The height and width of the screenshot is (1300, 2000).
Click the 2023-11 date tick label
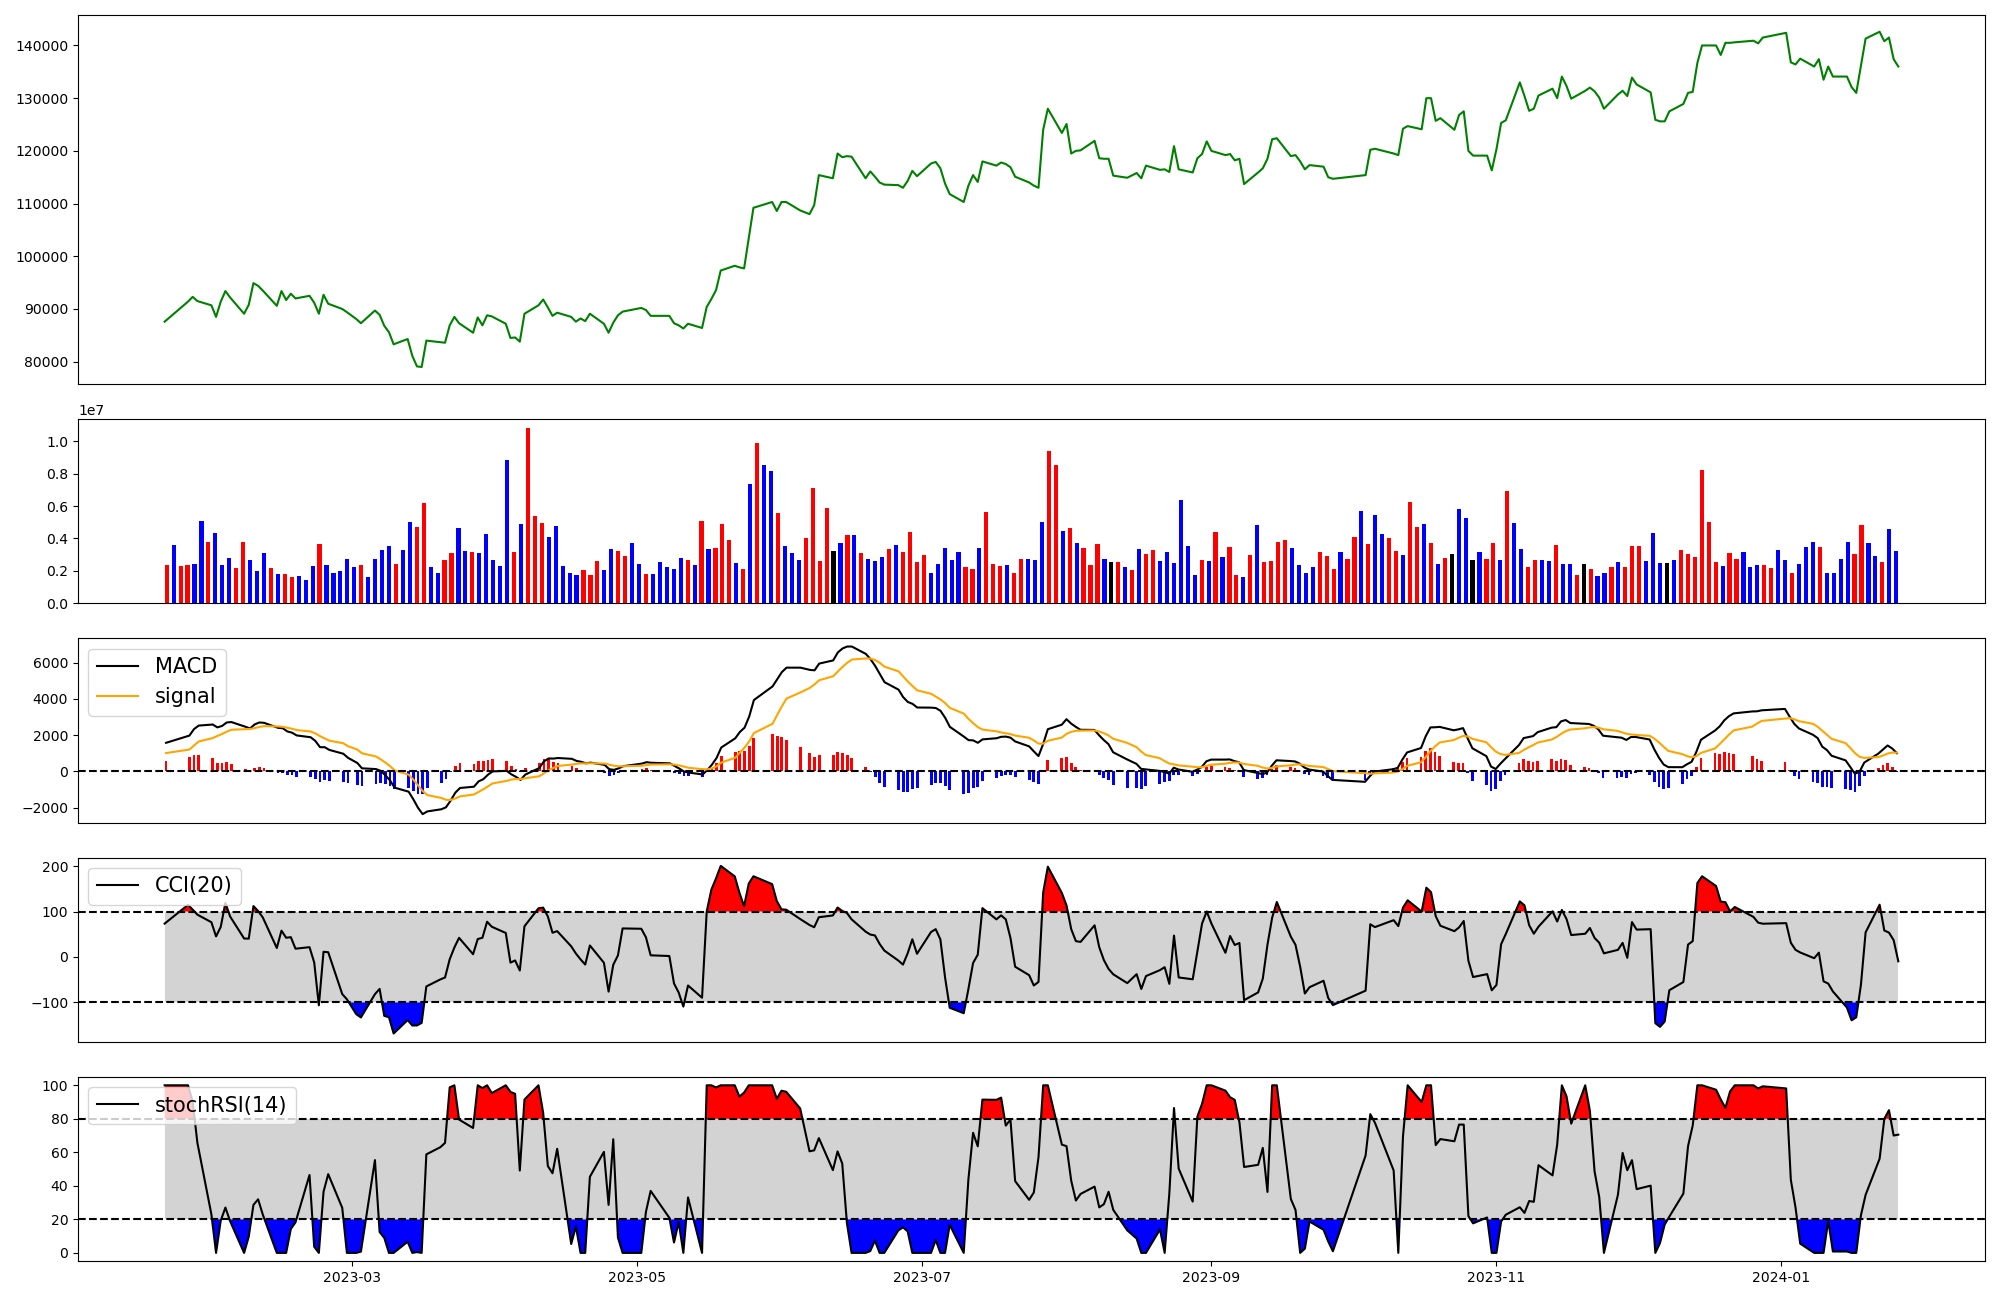click(x=1497, y=1277)
